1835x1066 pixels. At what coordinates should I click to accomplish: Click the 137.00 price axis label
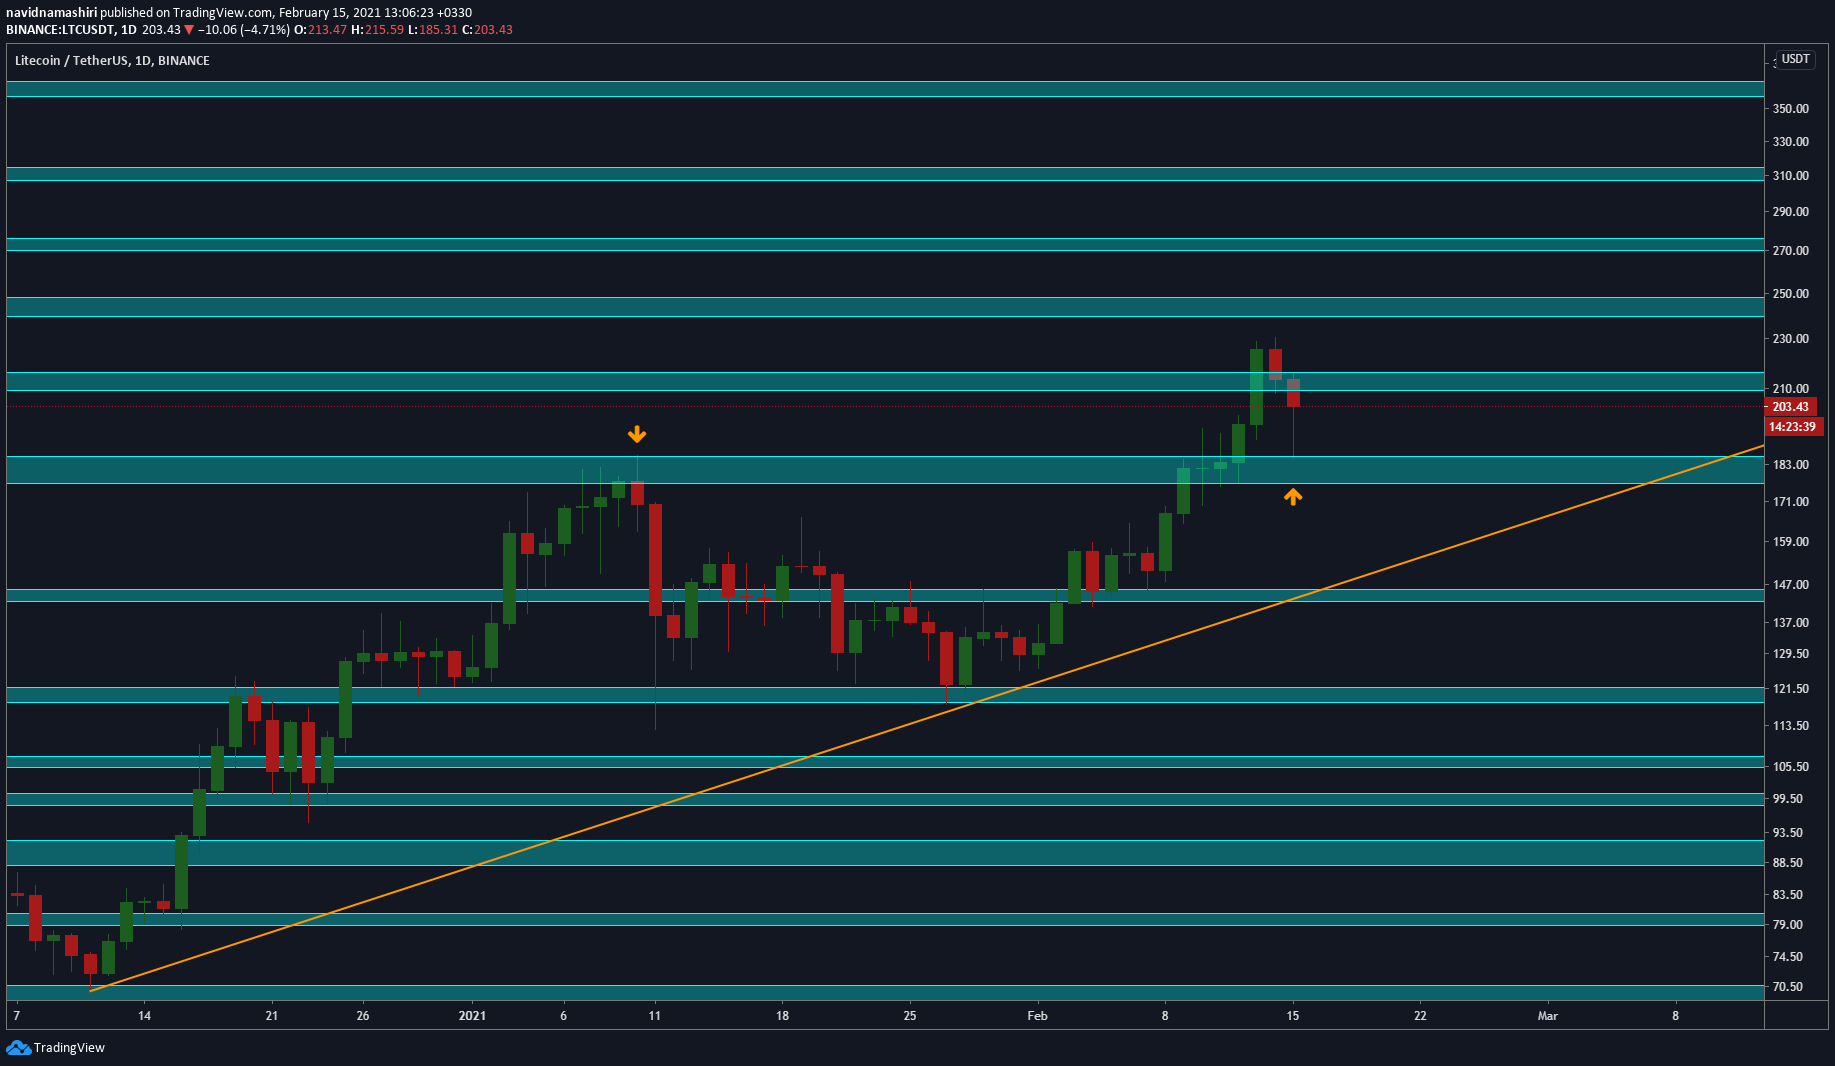point(1790,623)
